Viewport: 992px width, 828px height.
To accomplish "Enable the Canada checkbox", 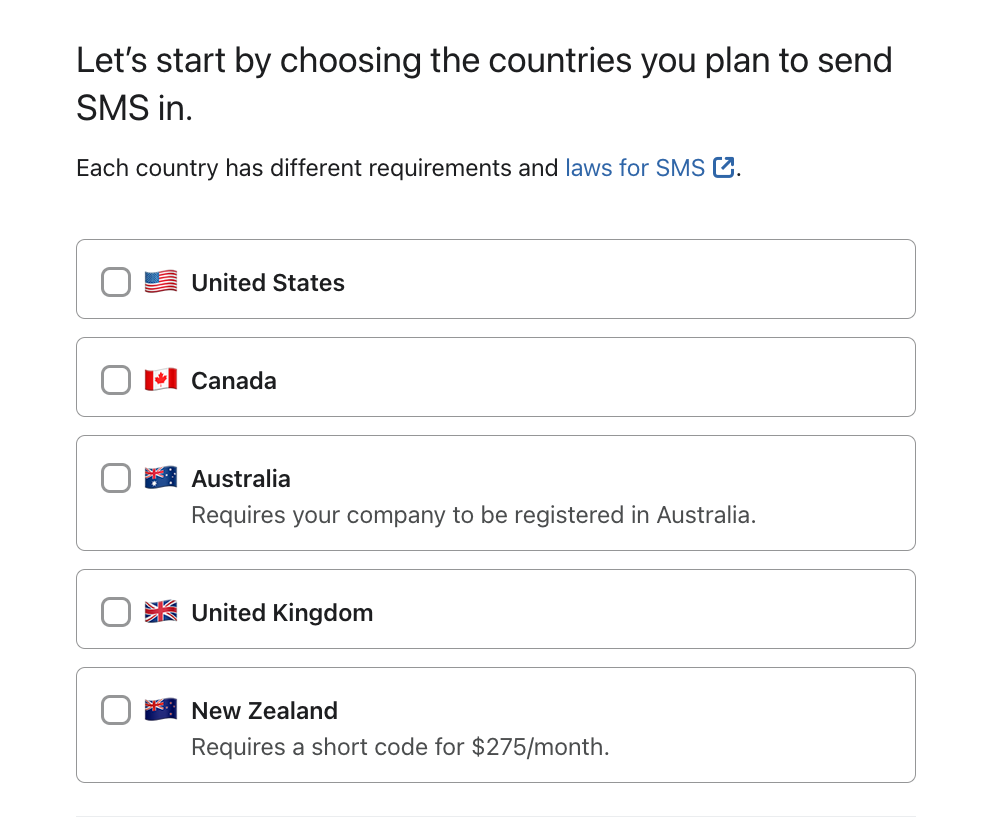I will point(115,380).
